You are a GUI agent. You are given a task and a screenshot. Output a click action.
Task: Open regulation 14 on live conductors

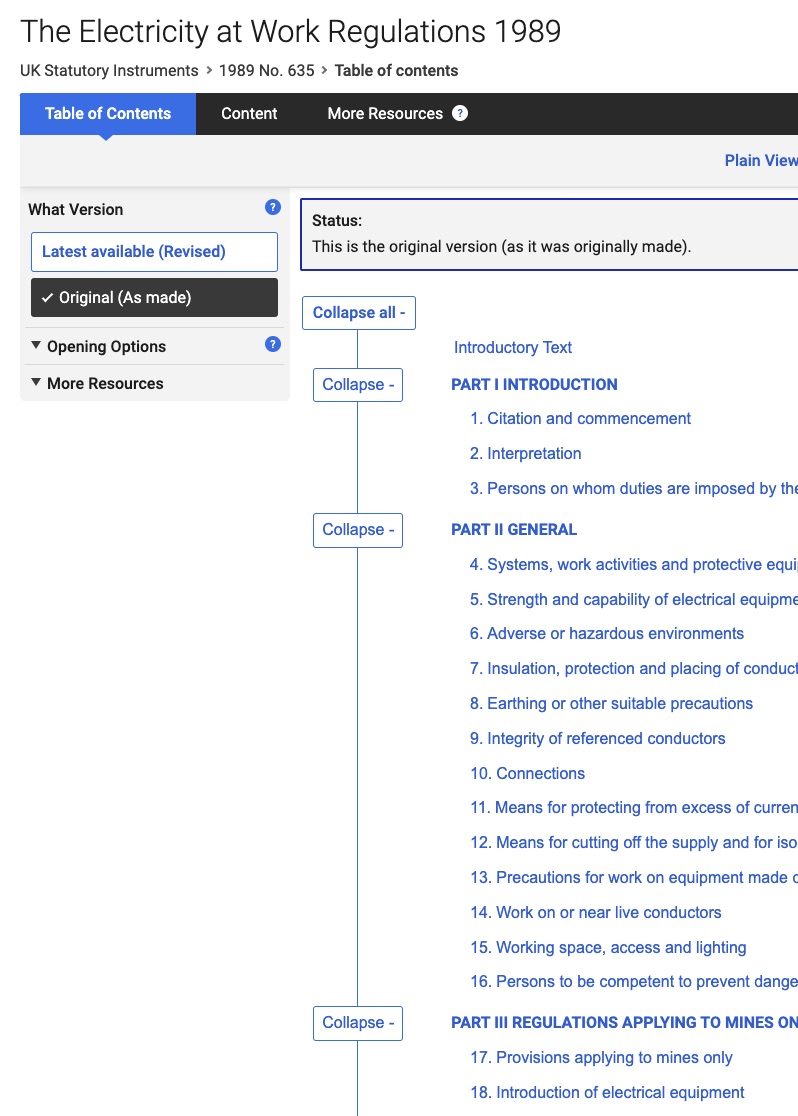(596, 913)
